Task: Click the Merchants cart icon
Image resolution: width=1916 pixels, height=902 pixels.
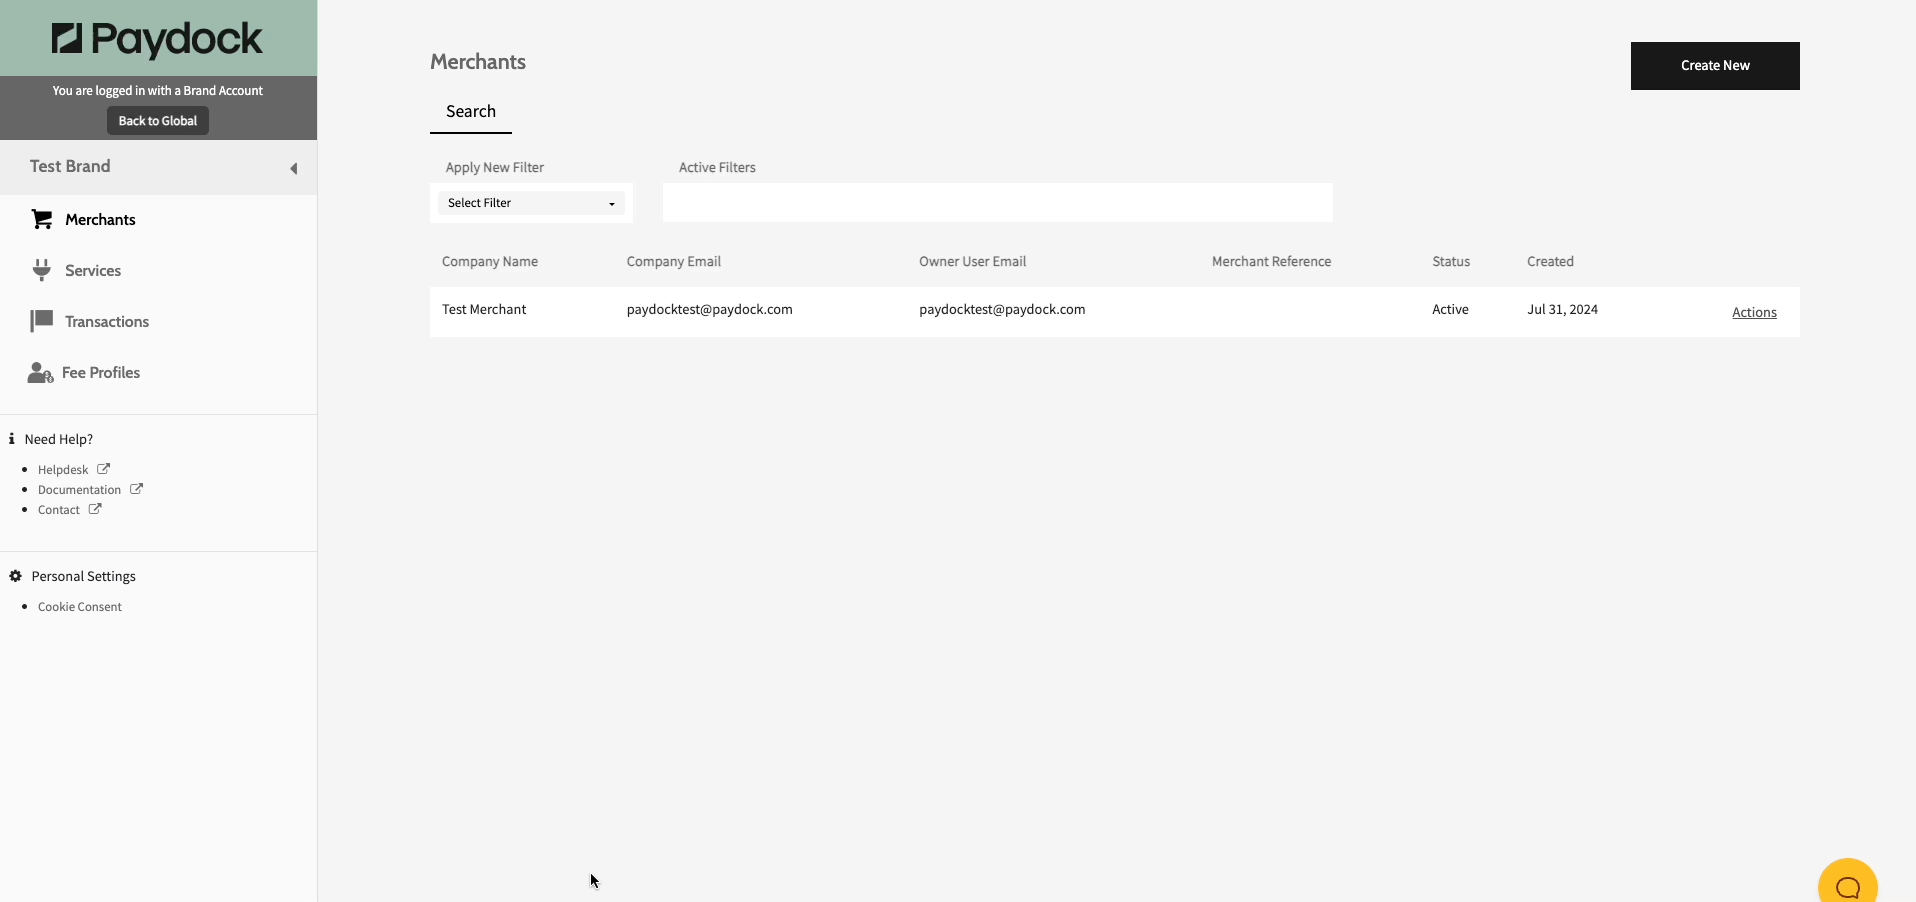Action: pos(41,219)
